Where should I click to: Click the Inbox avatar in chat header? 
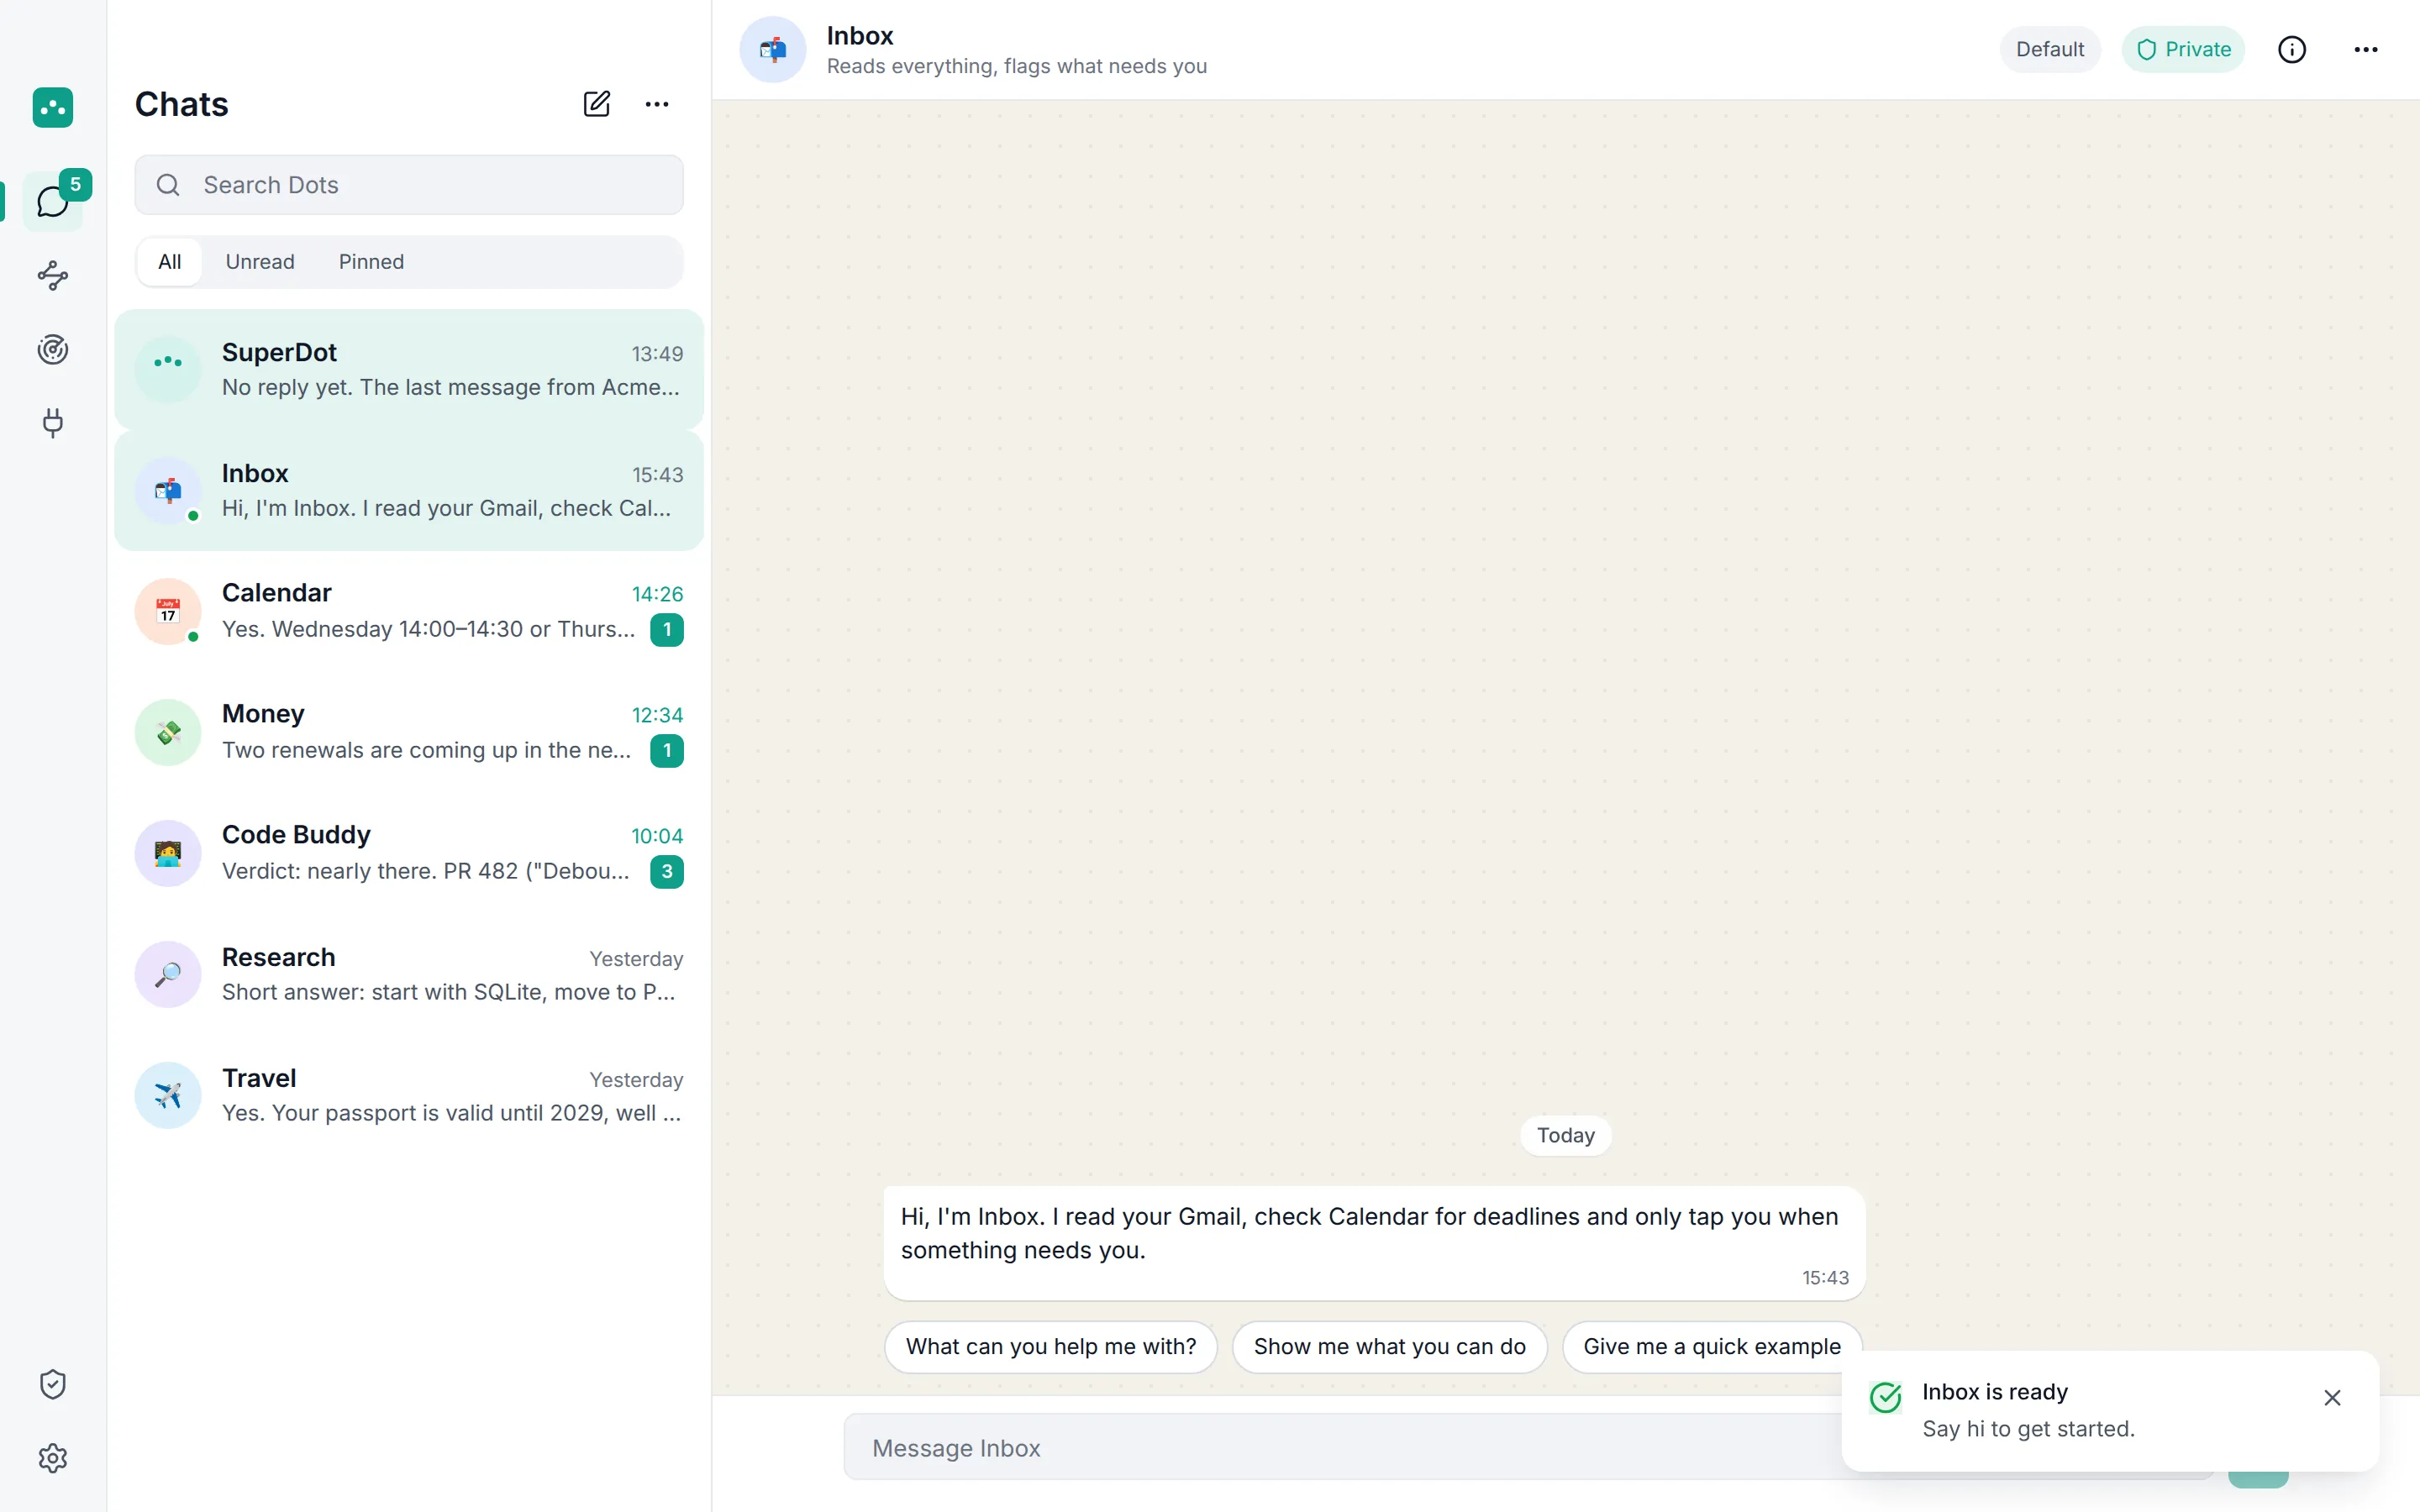tap(773, 49)
